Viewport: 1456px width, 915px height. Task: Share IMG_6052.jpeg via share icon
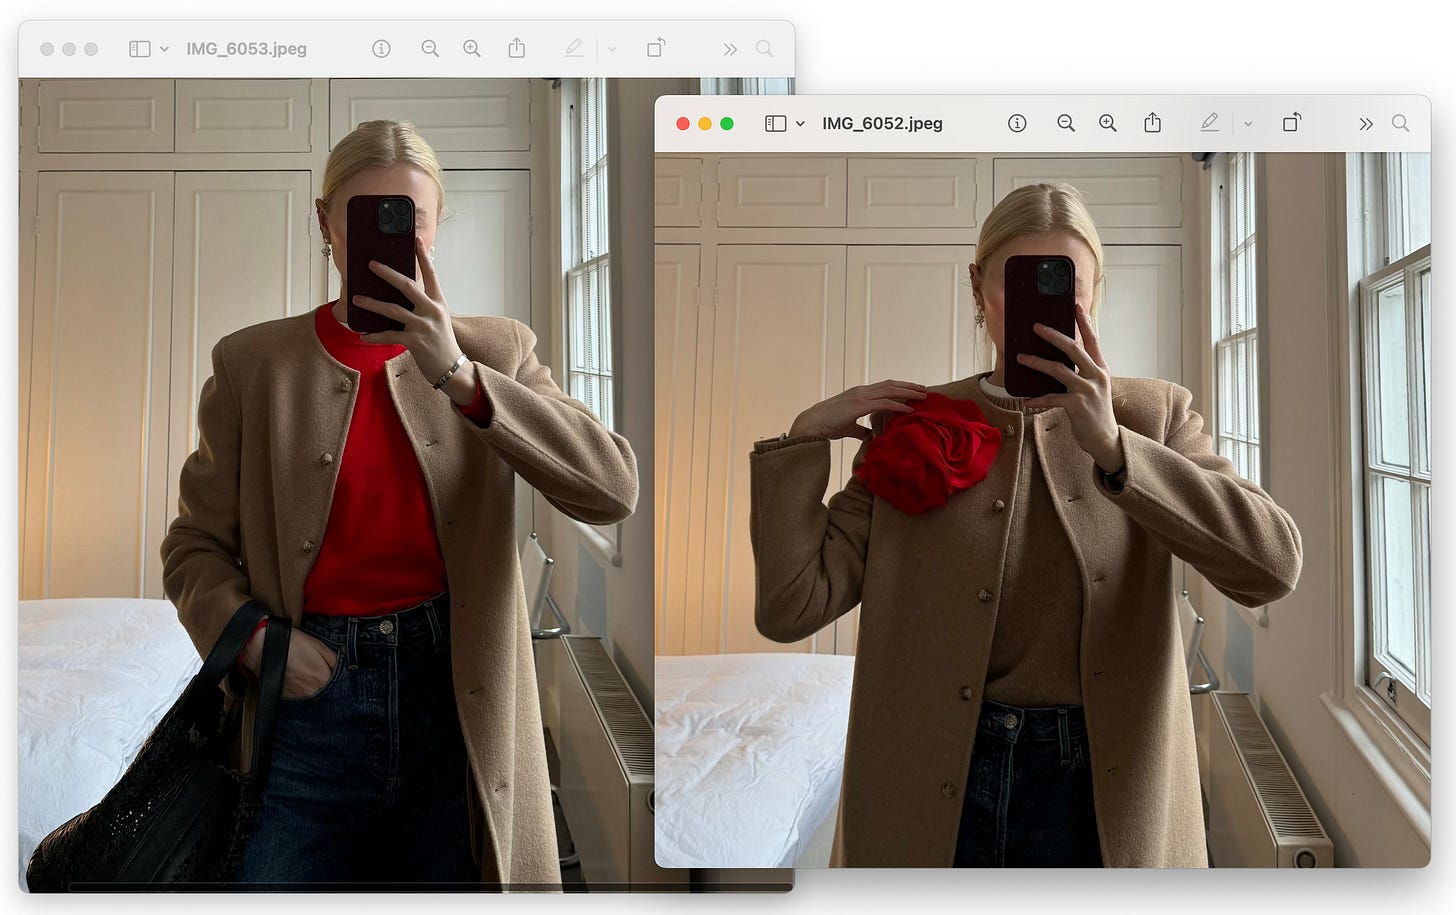[x=1153, y=122]
